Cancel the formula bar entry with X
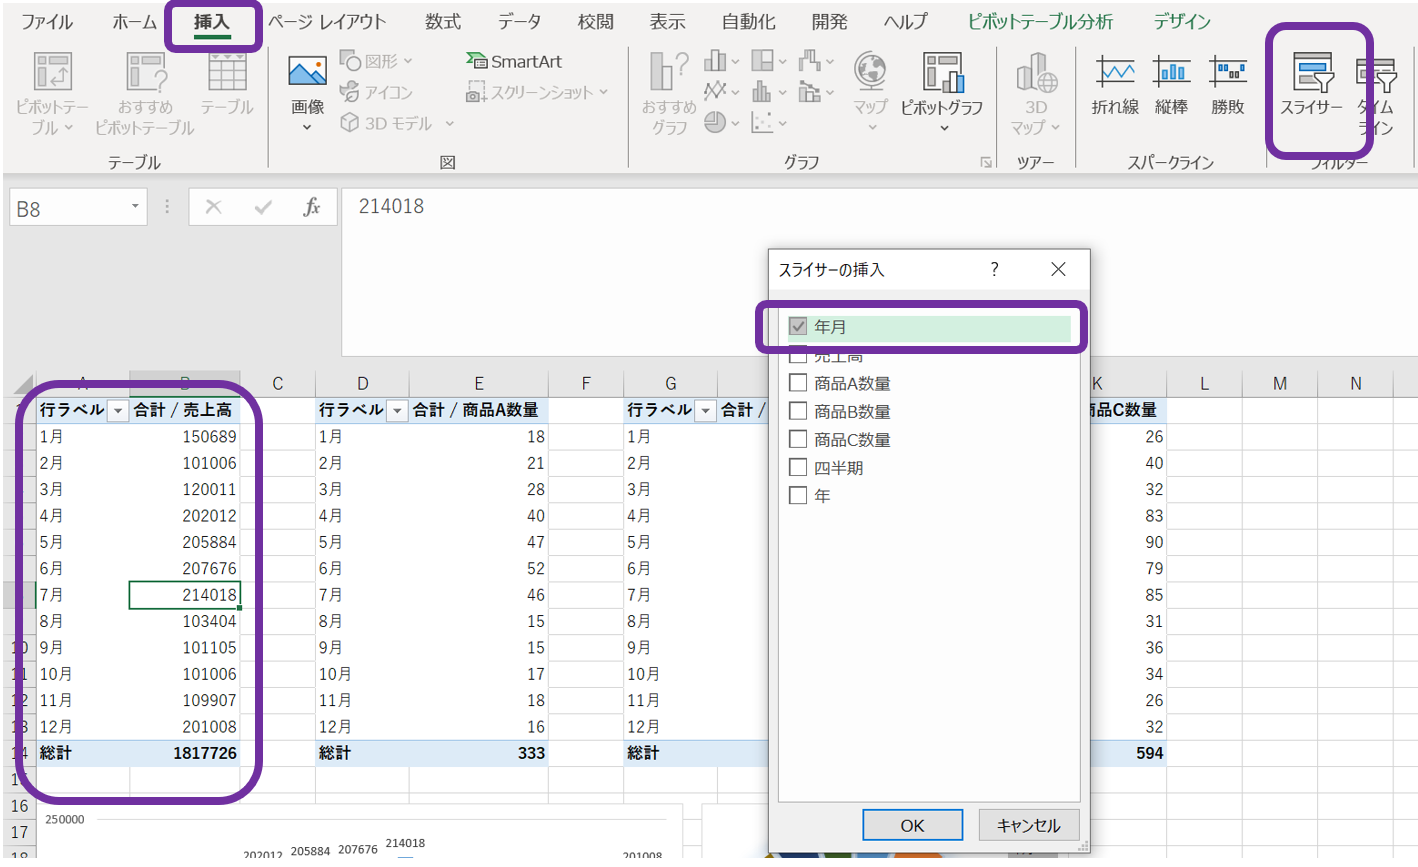Image resolution: width=1418 pixels, height=867 pixels. point(213,207)
